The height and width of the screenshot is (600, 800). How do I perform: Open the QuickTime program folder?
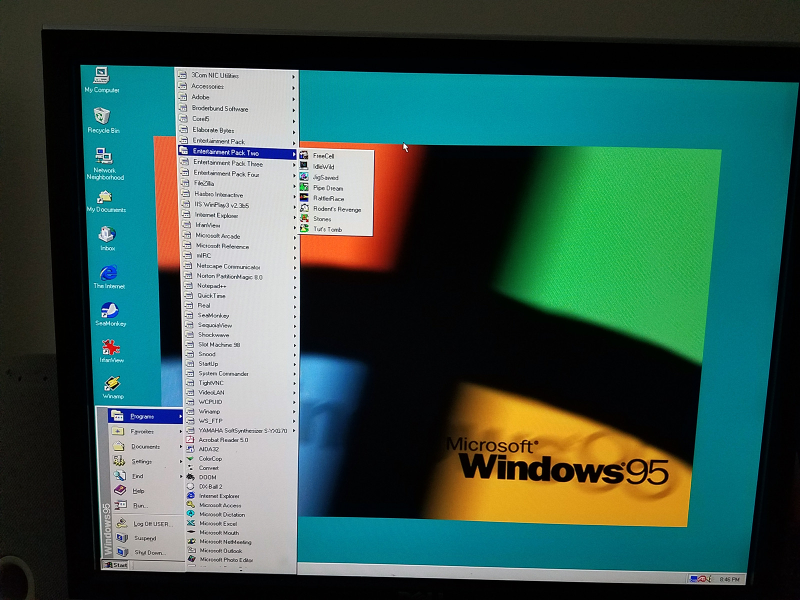click(x=240, y=295)
